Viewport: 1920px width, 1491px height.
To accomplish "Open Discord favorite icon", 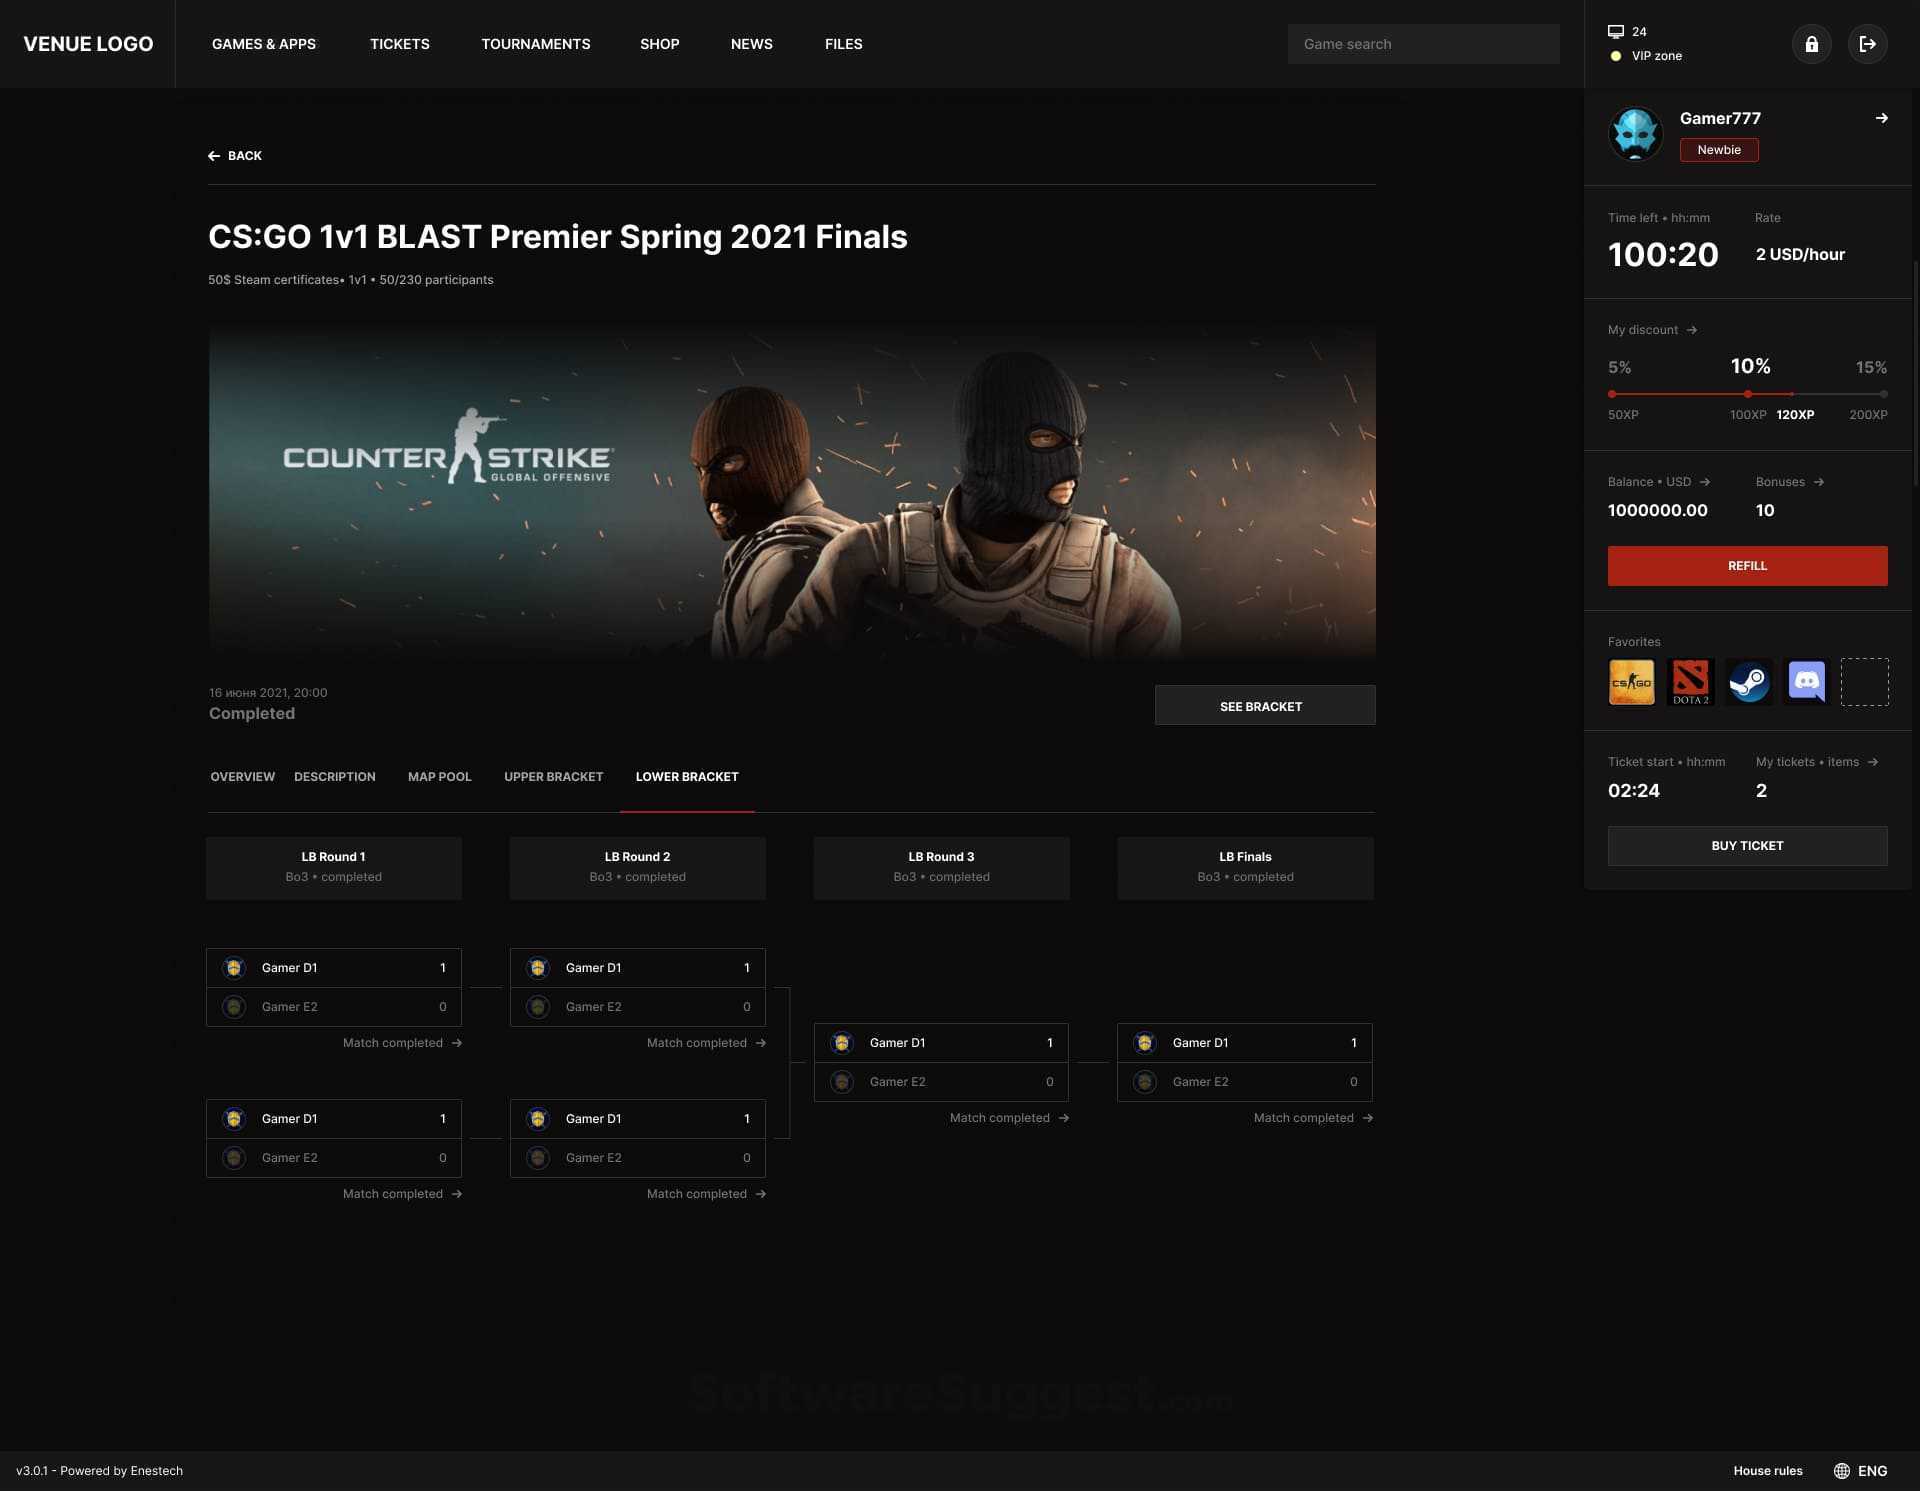I will coord(1806,682).
